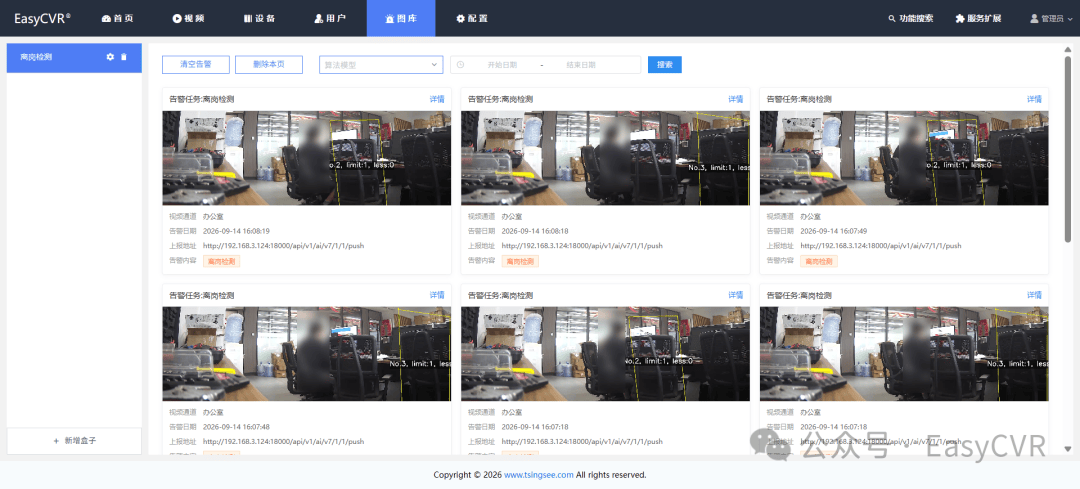This screenshot has height=489, width=1080.
Task: Expand the 管理员 account dropdown
Action: click(1051, 19)
